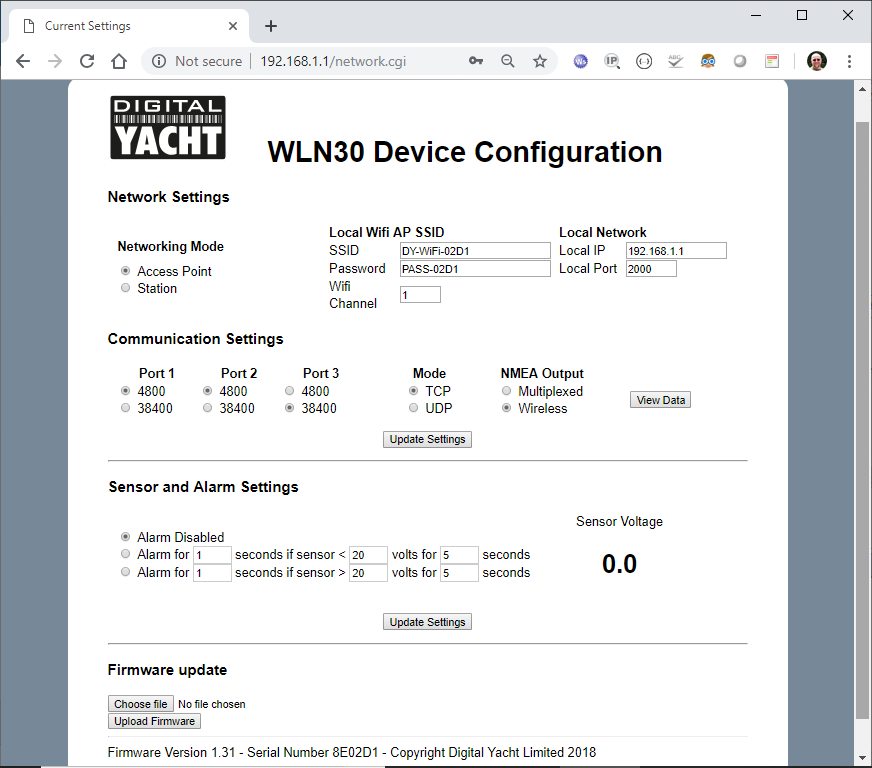
Task: Select 4800 baud for Port 3
Action: pyautogui.click(x=289, y=390)
